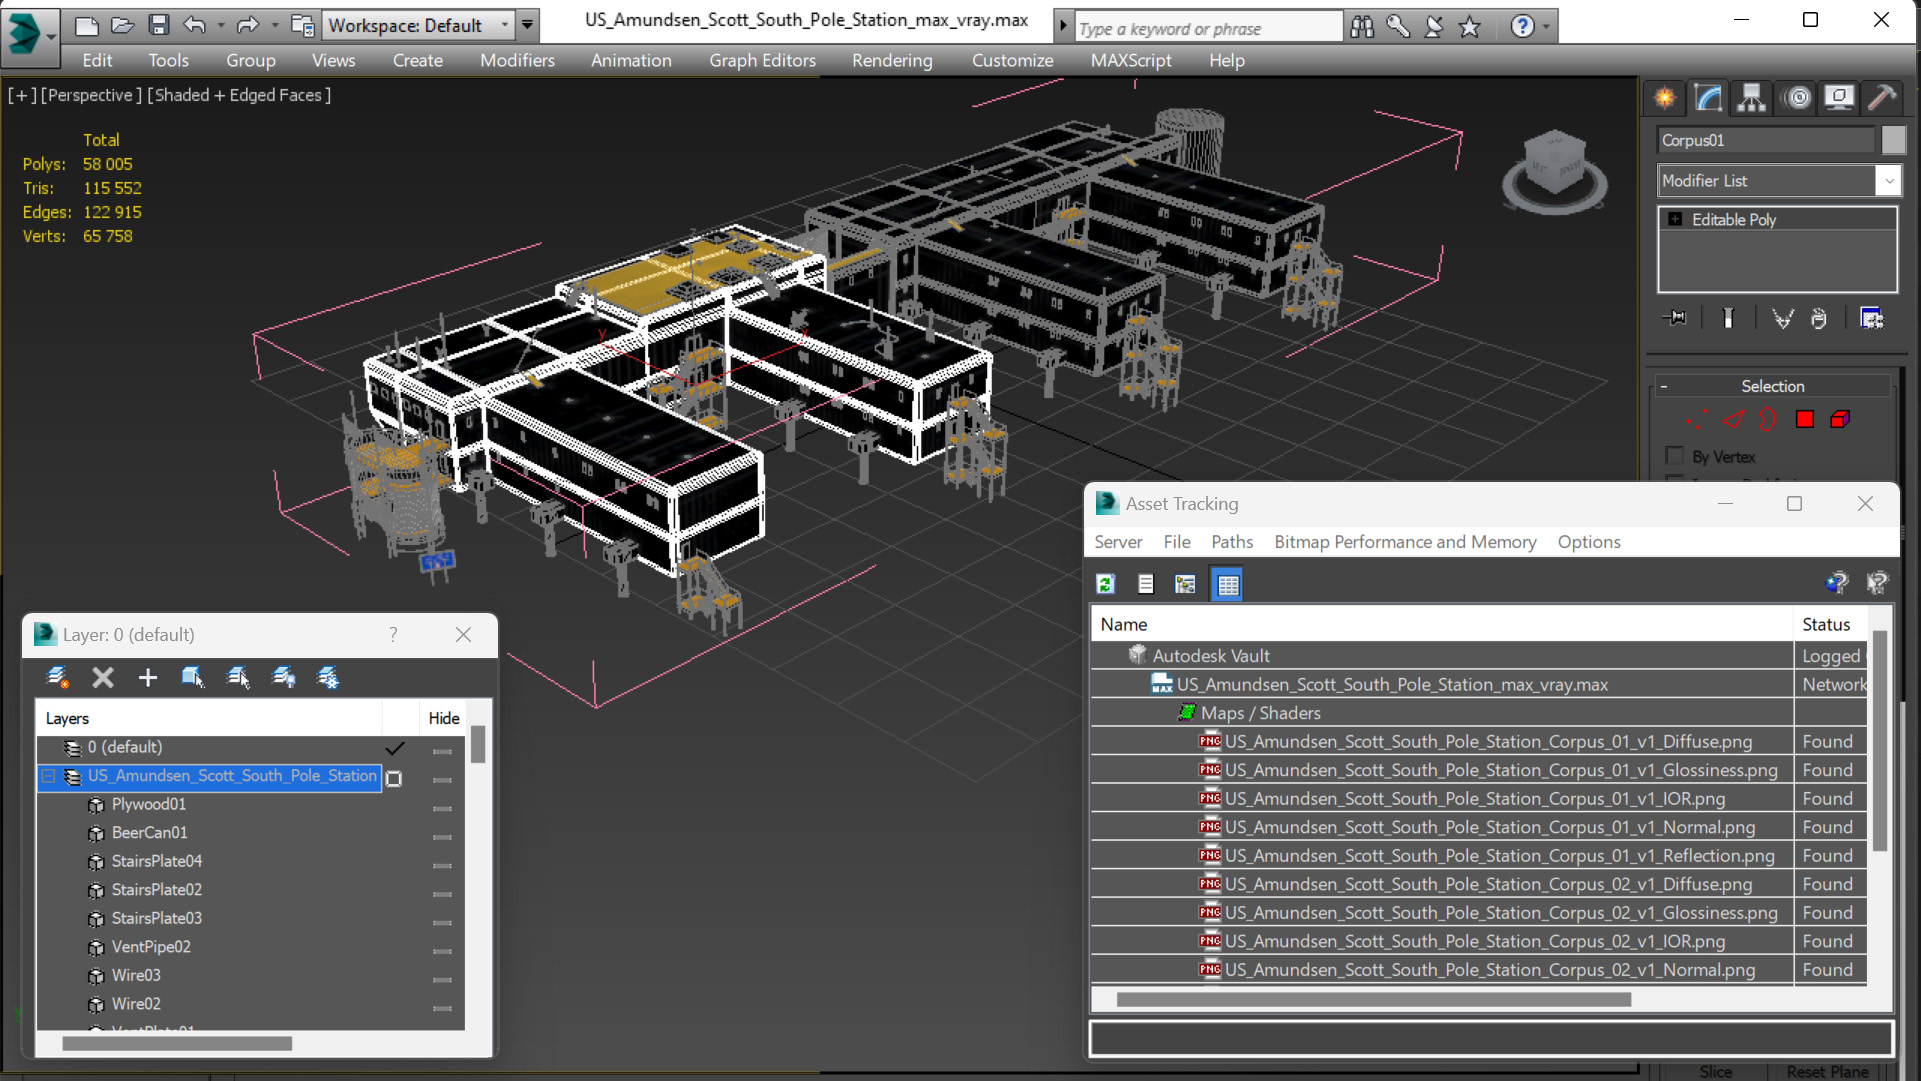
Task: Click the create new layer plus icon
Action: click(x=148, y=678)
